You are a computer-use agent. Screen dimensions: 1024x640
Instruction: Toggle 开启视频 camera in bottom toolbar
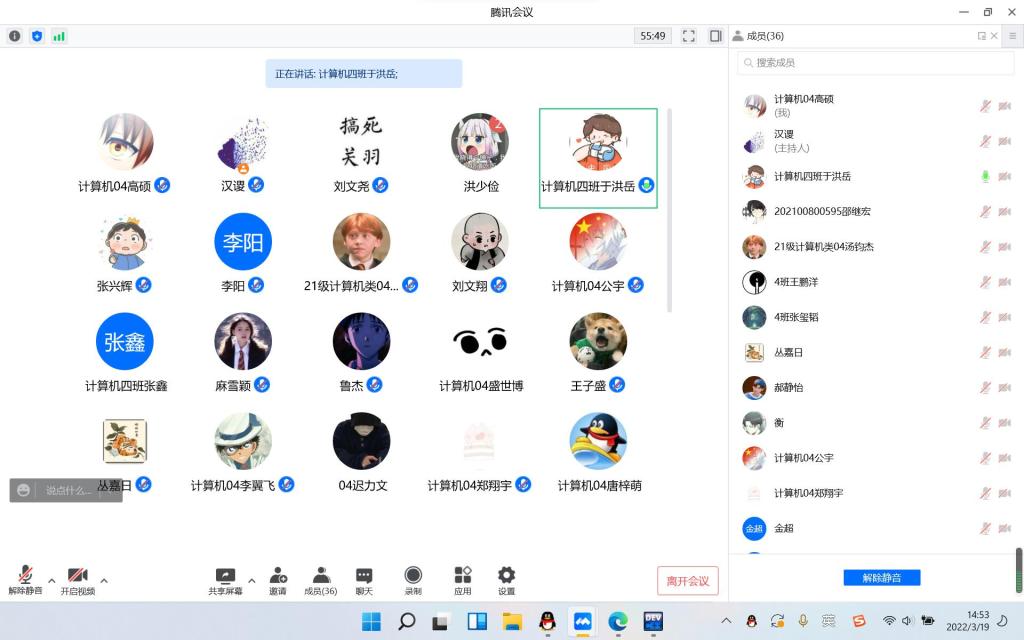coord(77,576)
